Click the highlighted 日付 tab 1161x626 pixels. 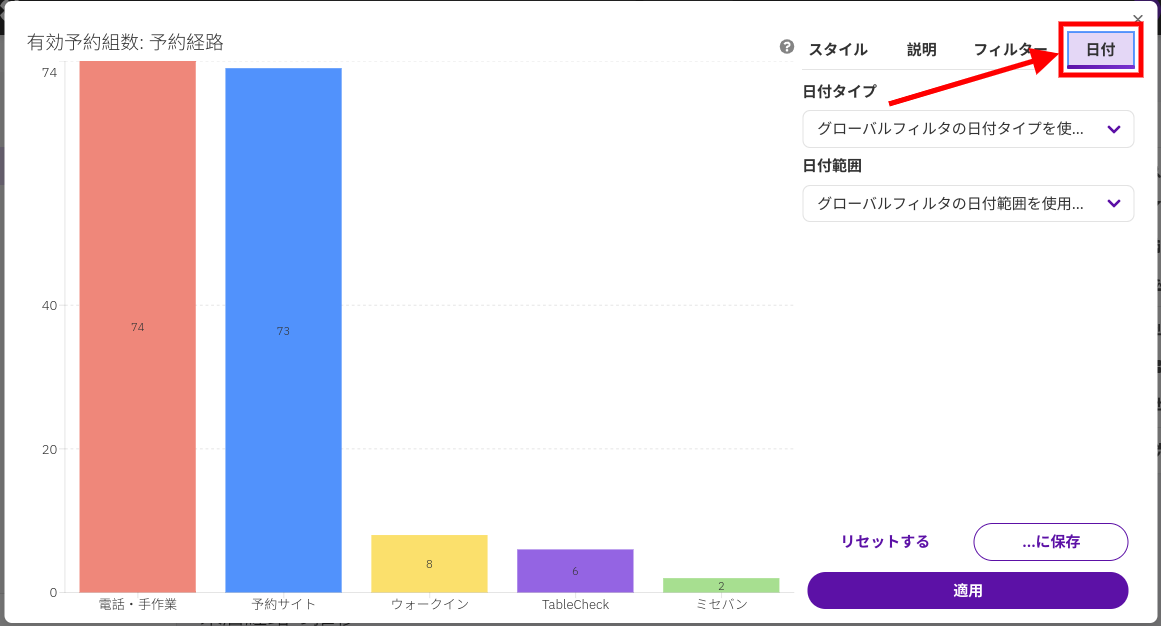tap(1100, 49)
